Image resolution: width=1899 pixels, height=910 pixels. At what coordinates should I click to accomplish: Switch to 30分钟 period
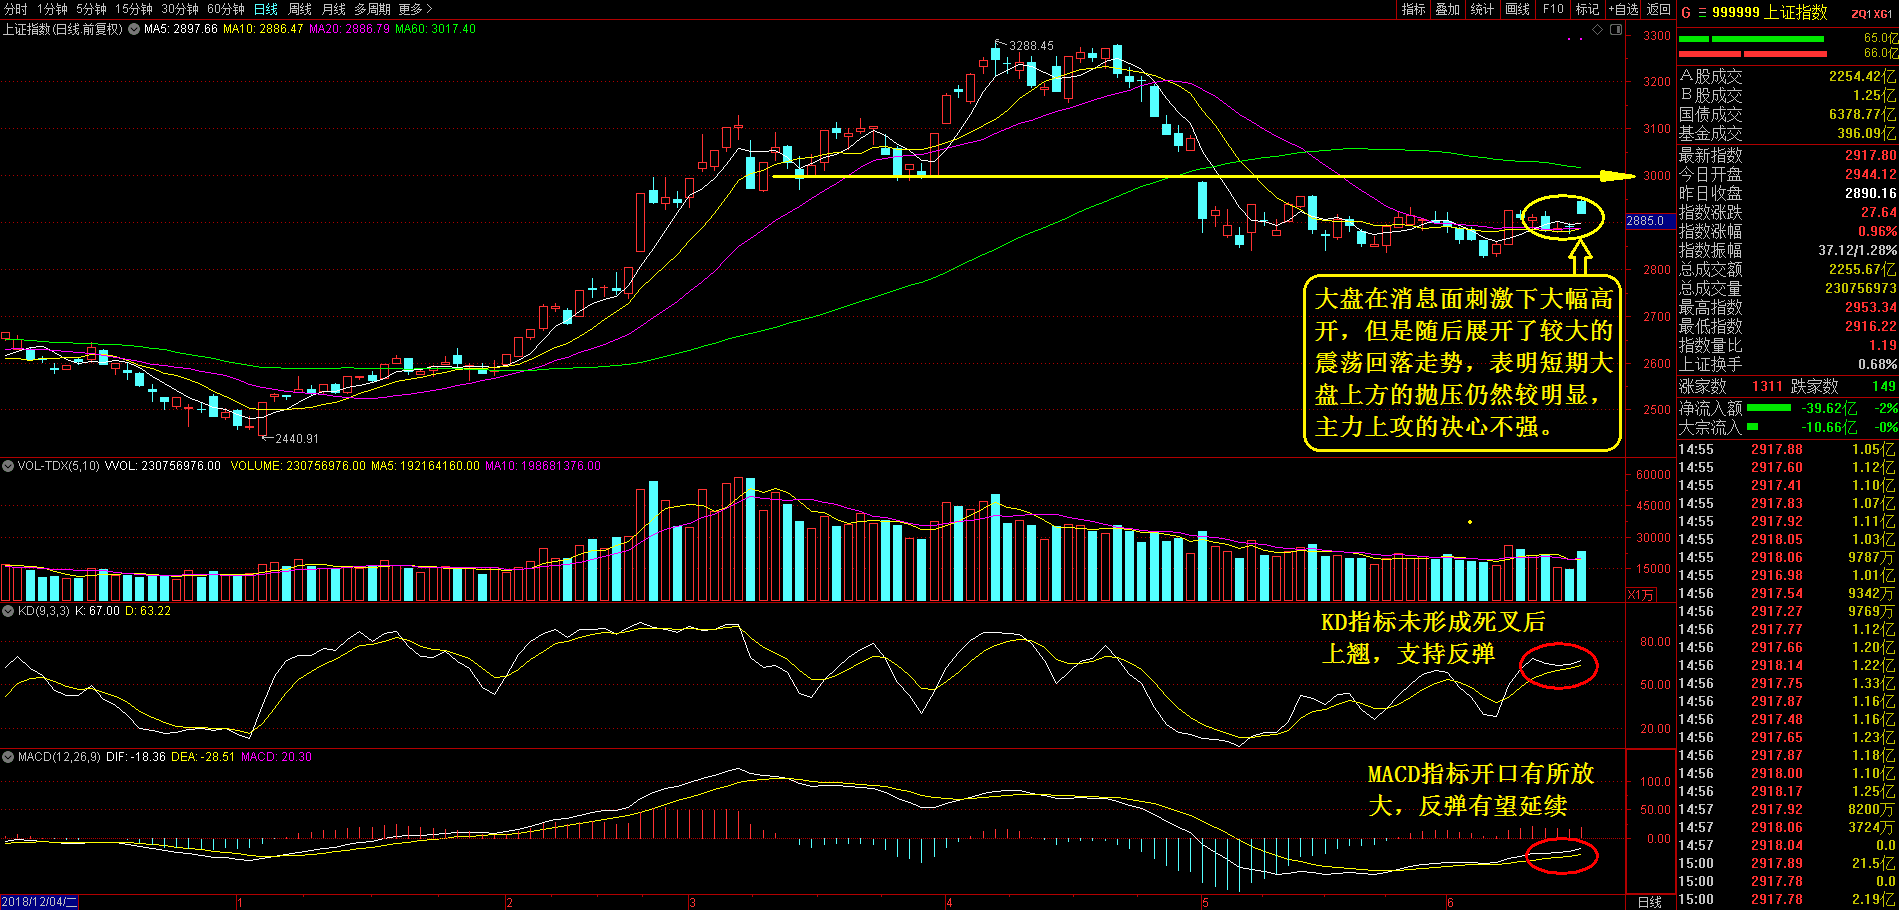180,9
